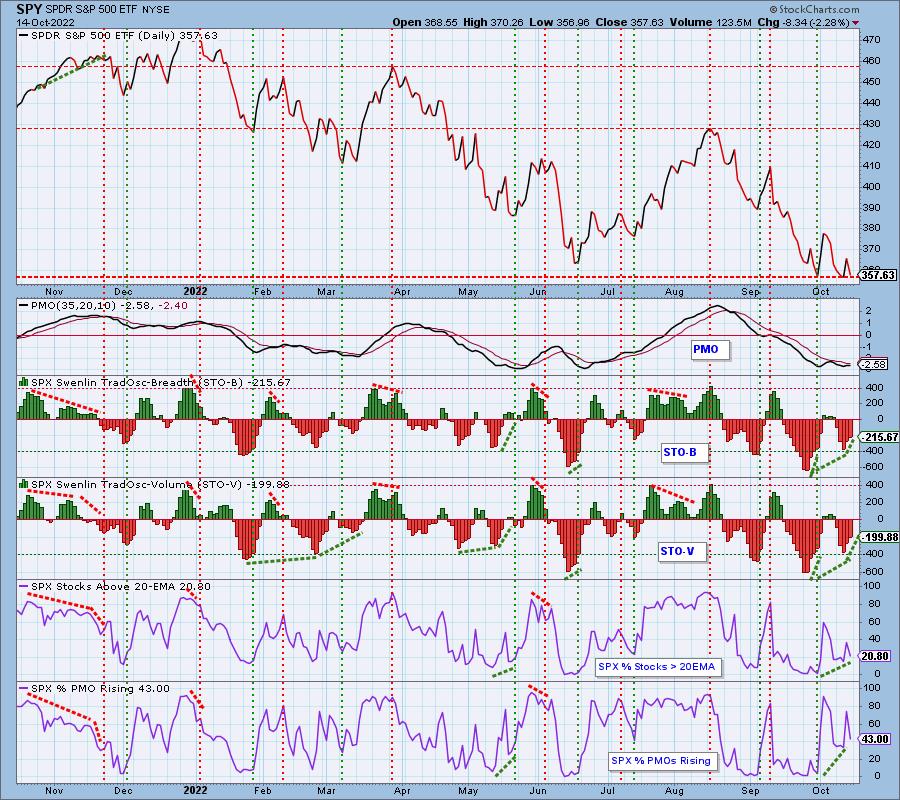The image size is (900, 800).
Task: Click SPX % PMO Rising 43.00 legend
Action: pos(95,689)
